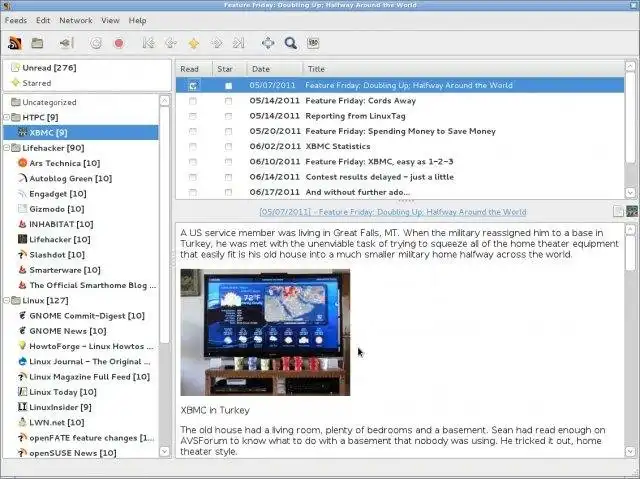Screen dimensions: 640x479
Task: Collapse the HTPC folder
Action: click(7, 118)
